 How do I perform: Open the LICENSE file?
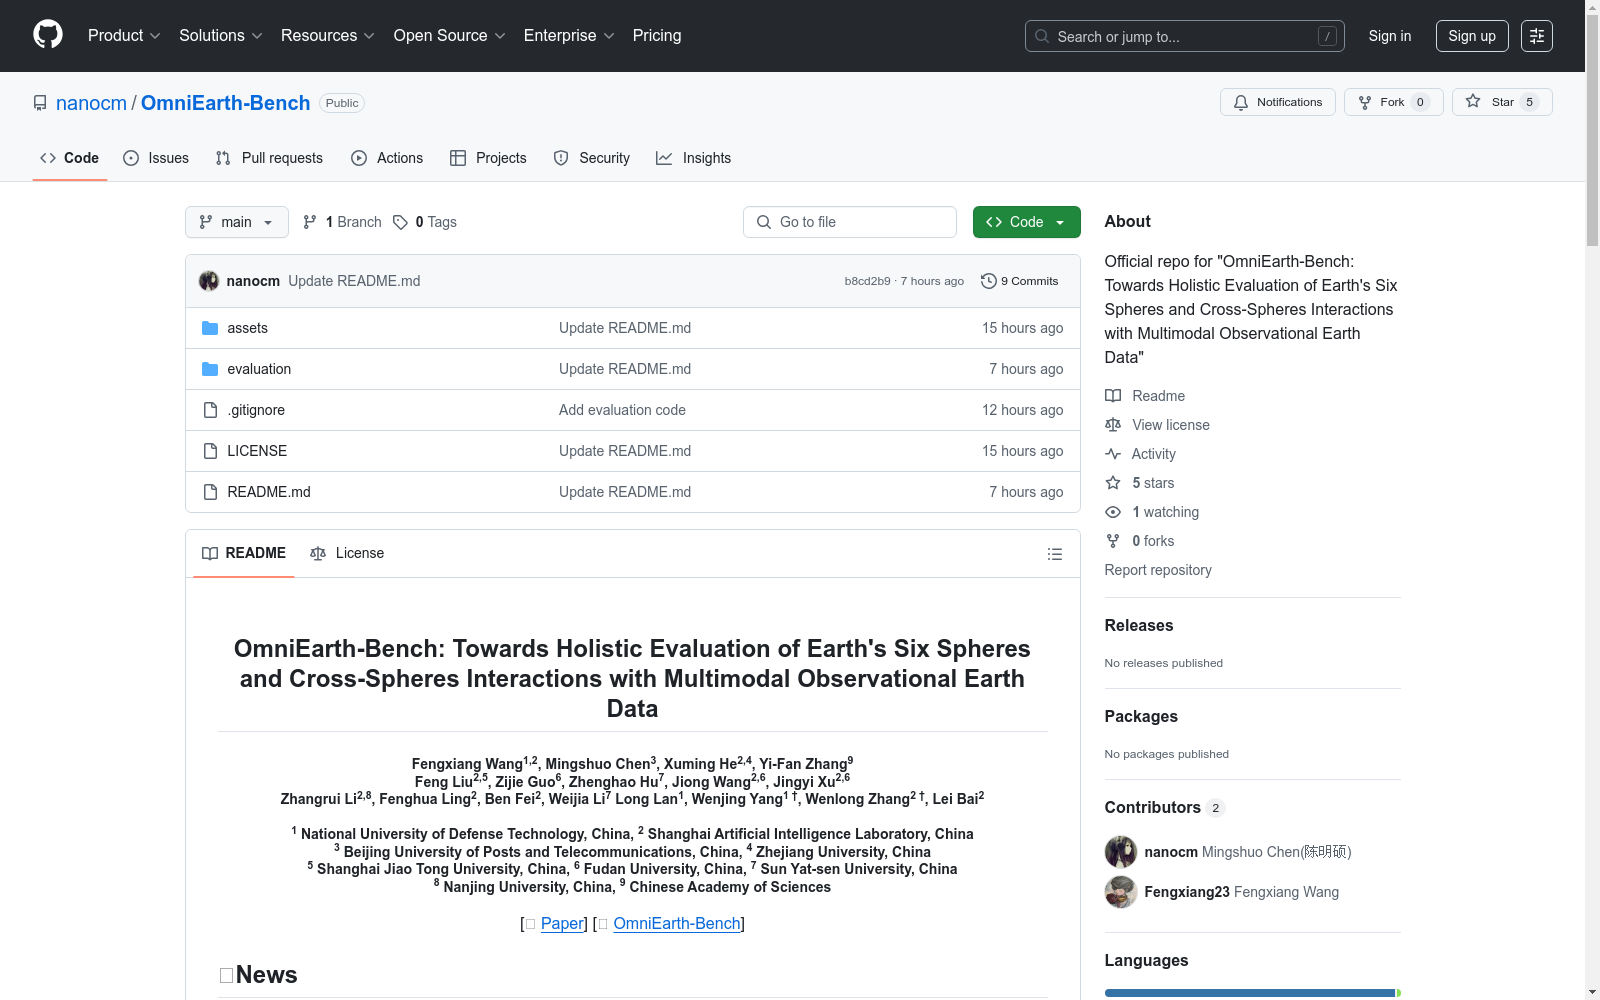pyautogui.click(x=257, y=451)
